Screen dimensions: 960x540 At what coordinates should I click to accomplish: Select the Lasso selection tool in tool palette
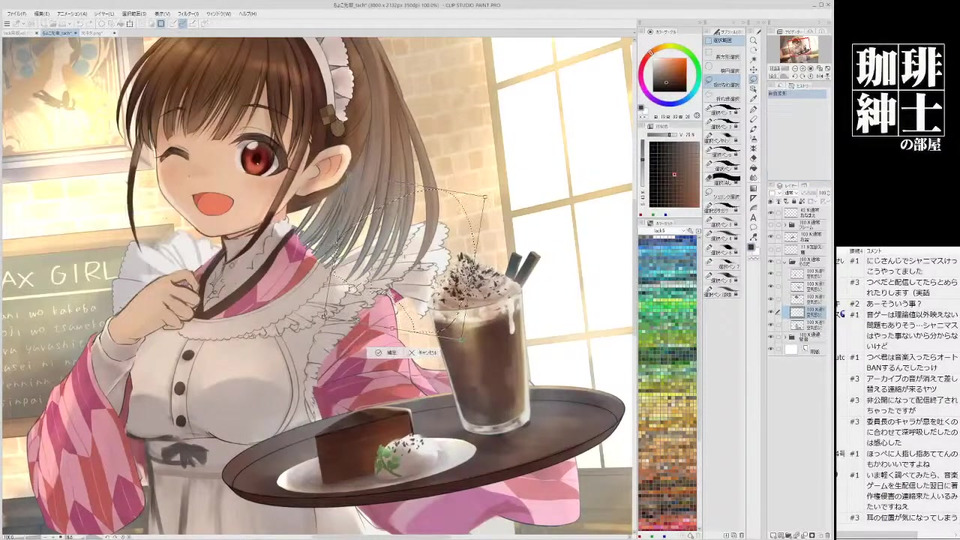click(753, 79)
